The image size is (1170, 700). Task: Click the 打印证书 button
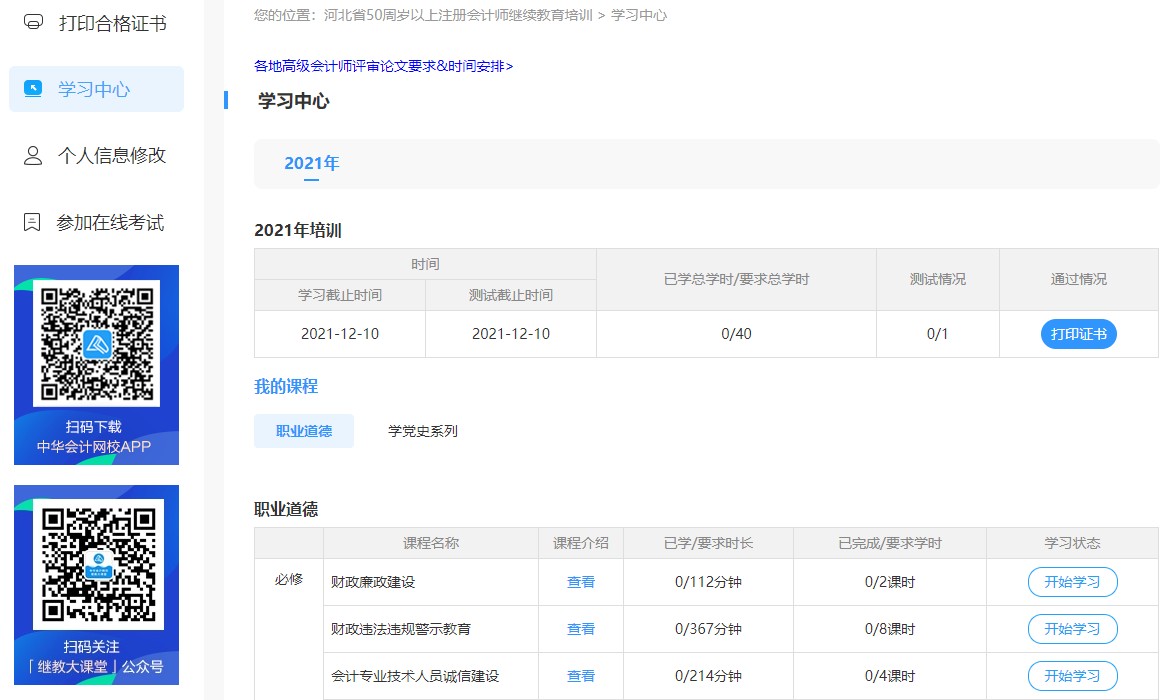pos(1077,334)
